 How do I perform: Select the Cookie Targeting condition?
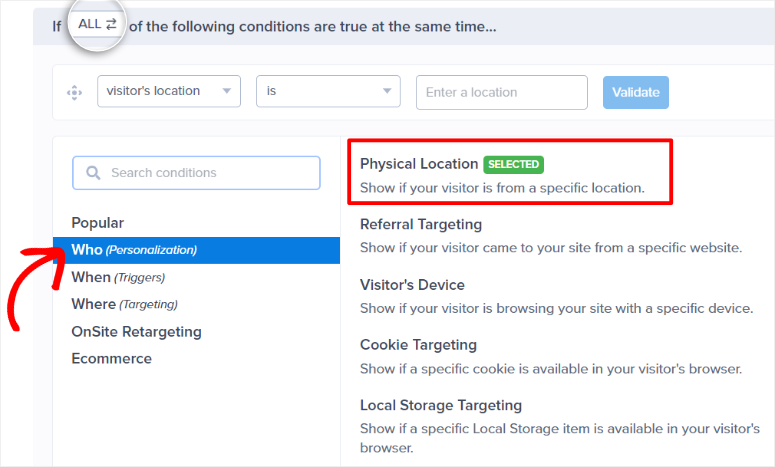click(x=551, y=356)
